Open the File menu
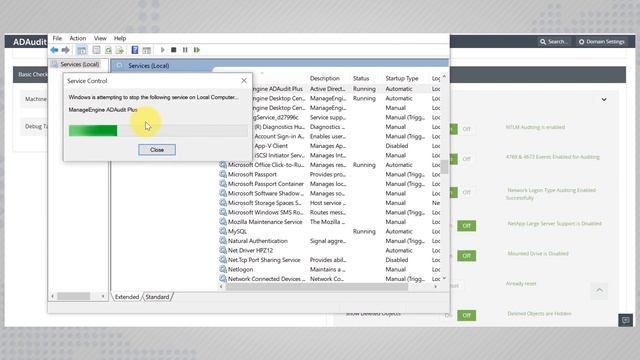The width and height of the screenshot is (640, 360). pyautogui.click(x=57, y=38)
